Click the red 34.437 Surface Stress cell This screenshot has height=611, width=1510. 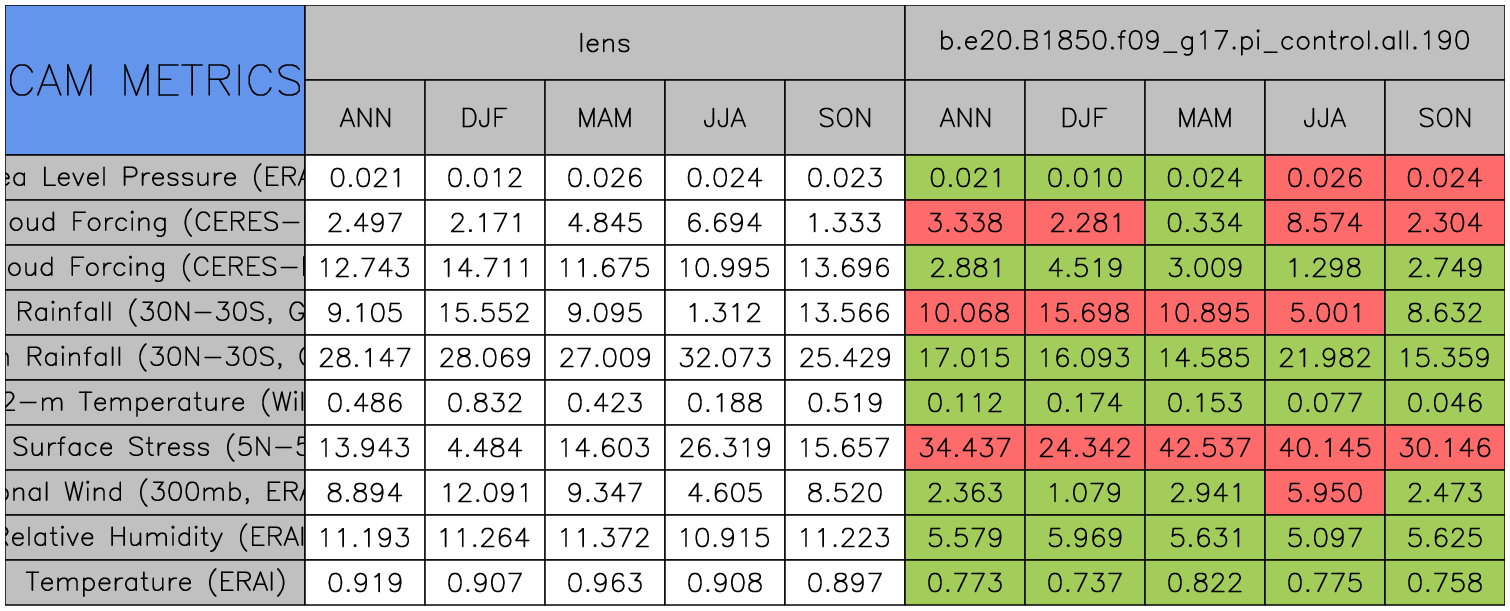tap(964, 448)
